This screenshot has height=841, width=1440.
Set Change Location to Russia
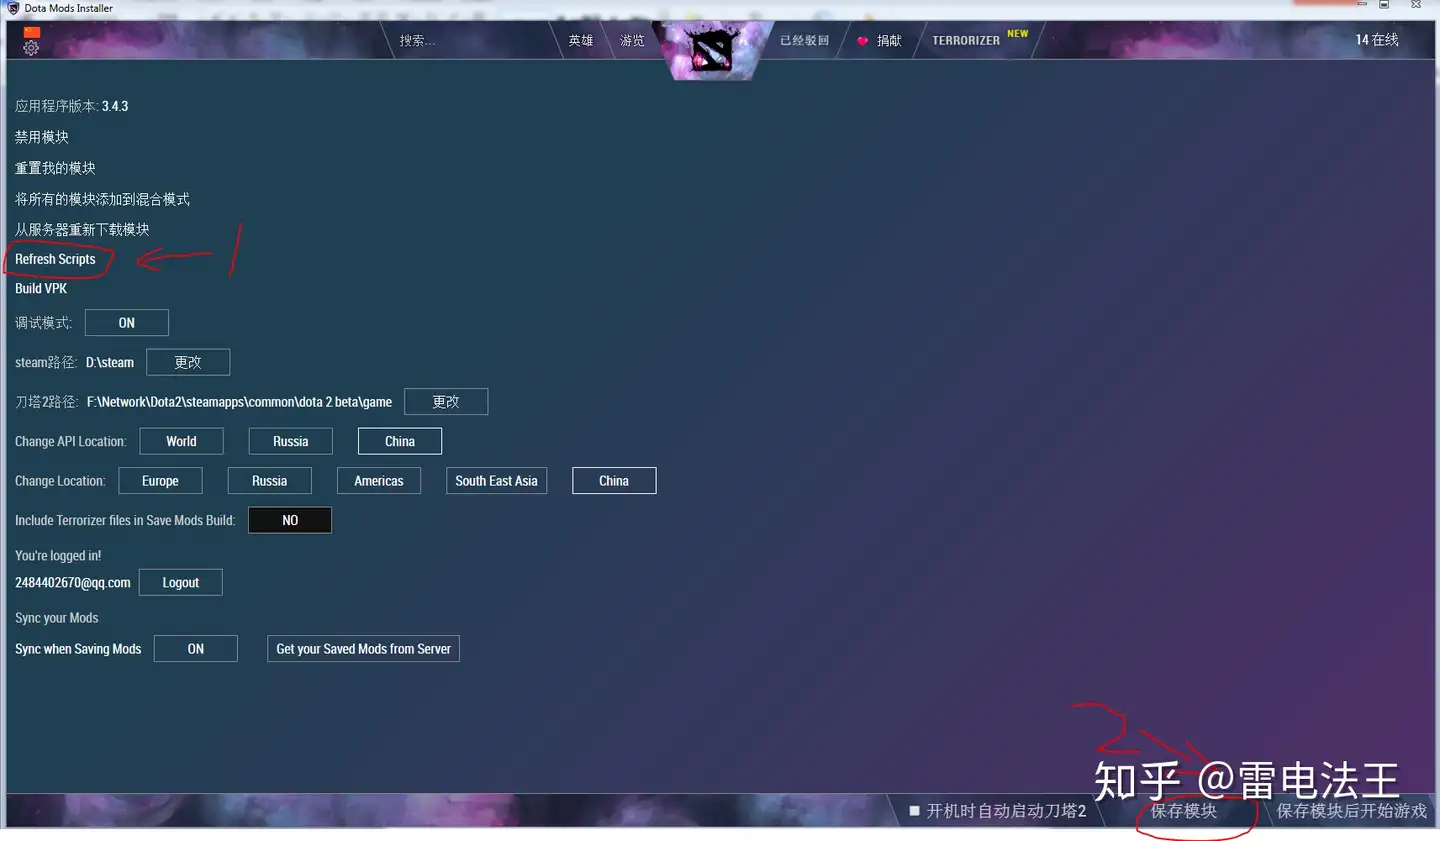(269, 481)
